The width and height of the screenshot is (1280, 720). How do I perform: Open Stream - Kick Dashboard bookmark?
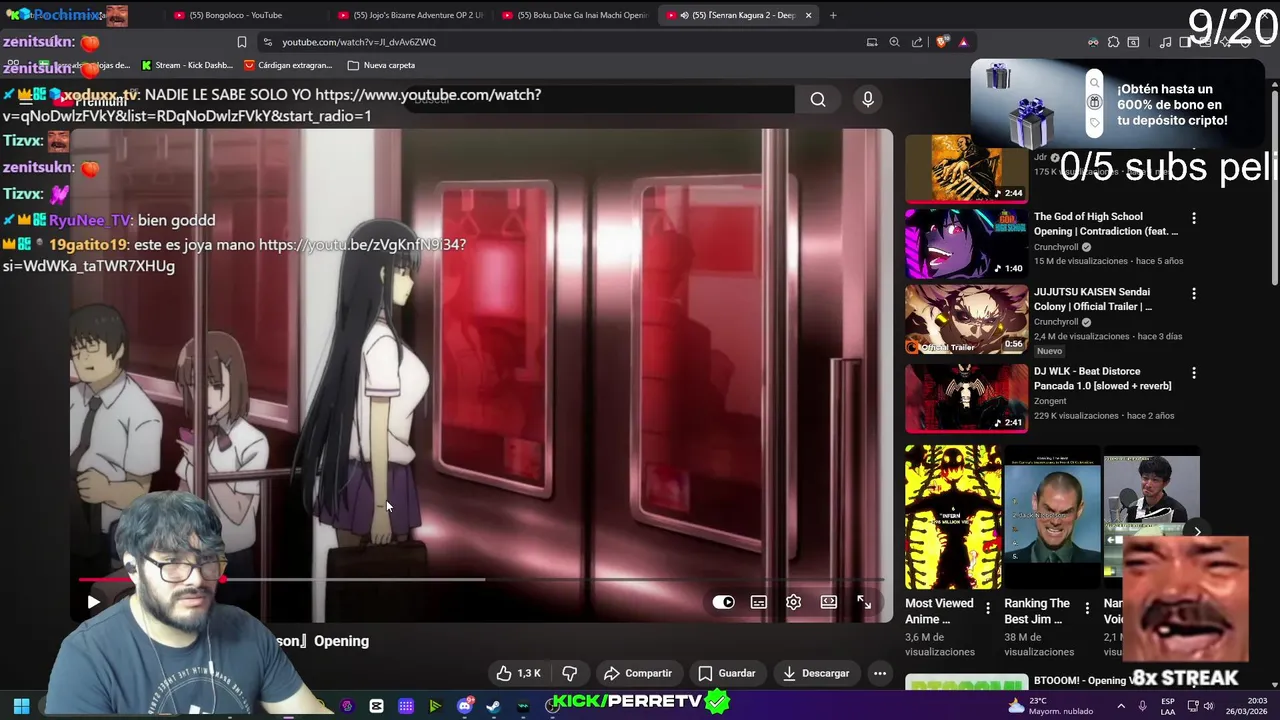(x=187, y=65)
